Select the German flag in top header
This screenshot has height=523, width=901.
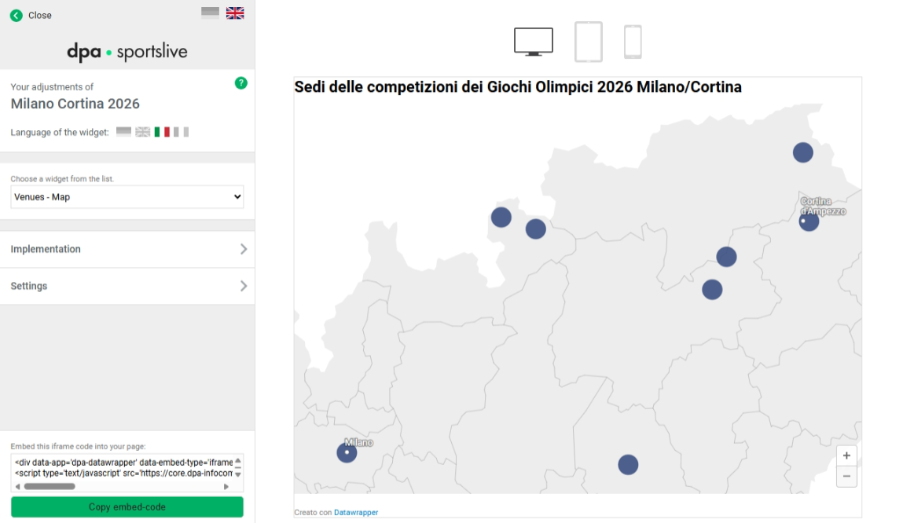click(x=210, y=13)
